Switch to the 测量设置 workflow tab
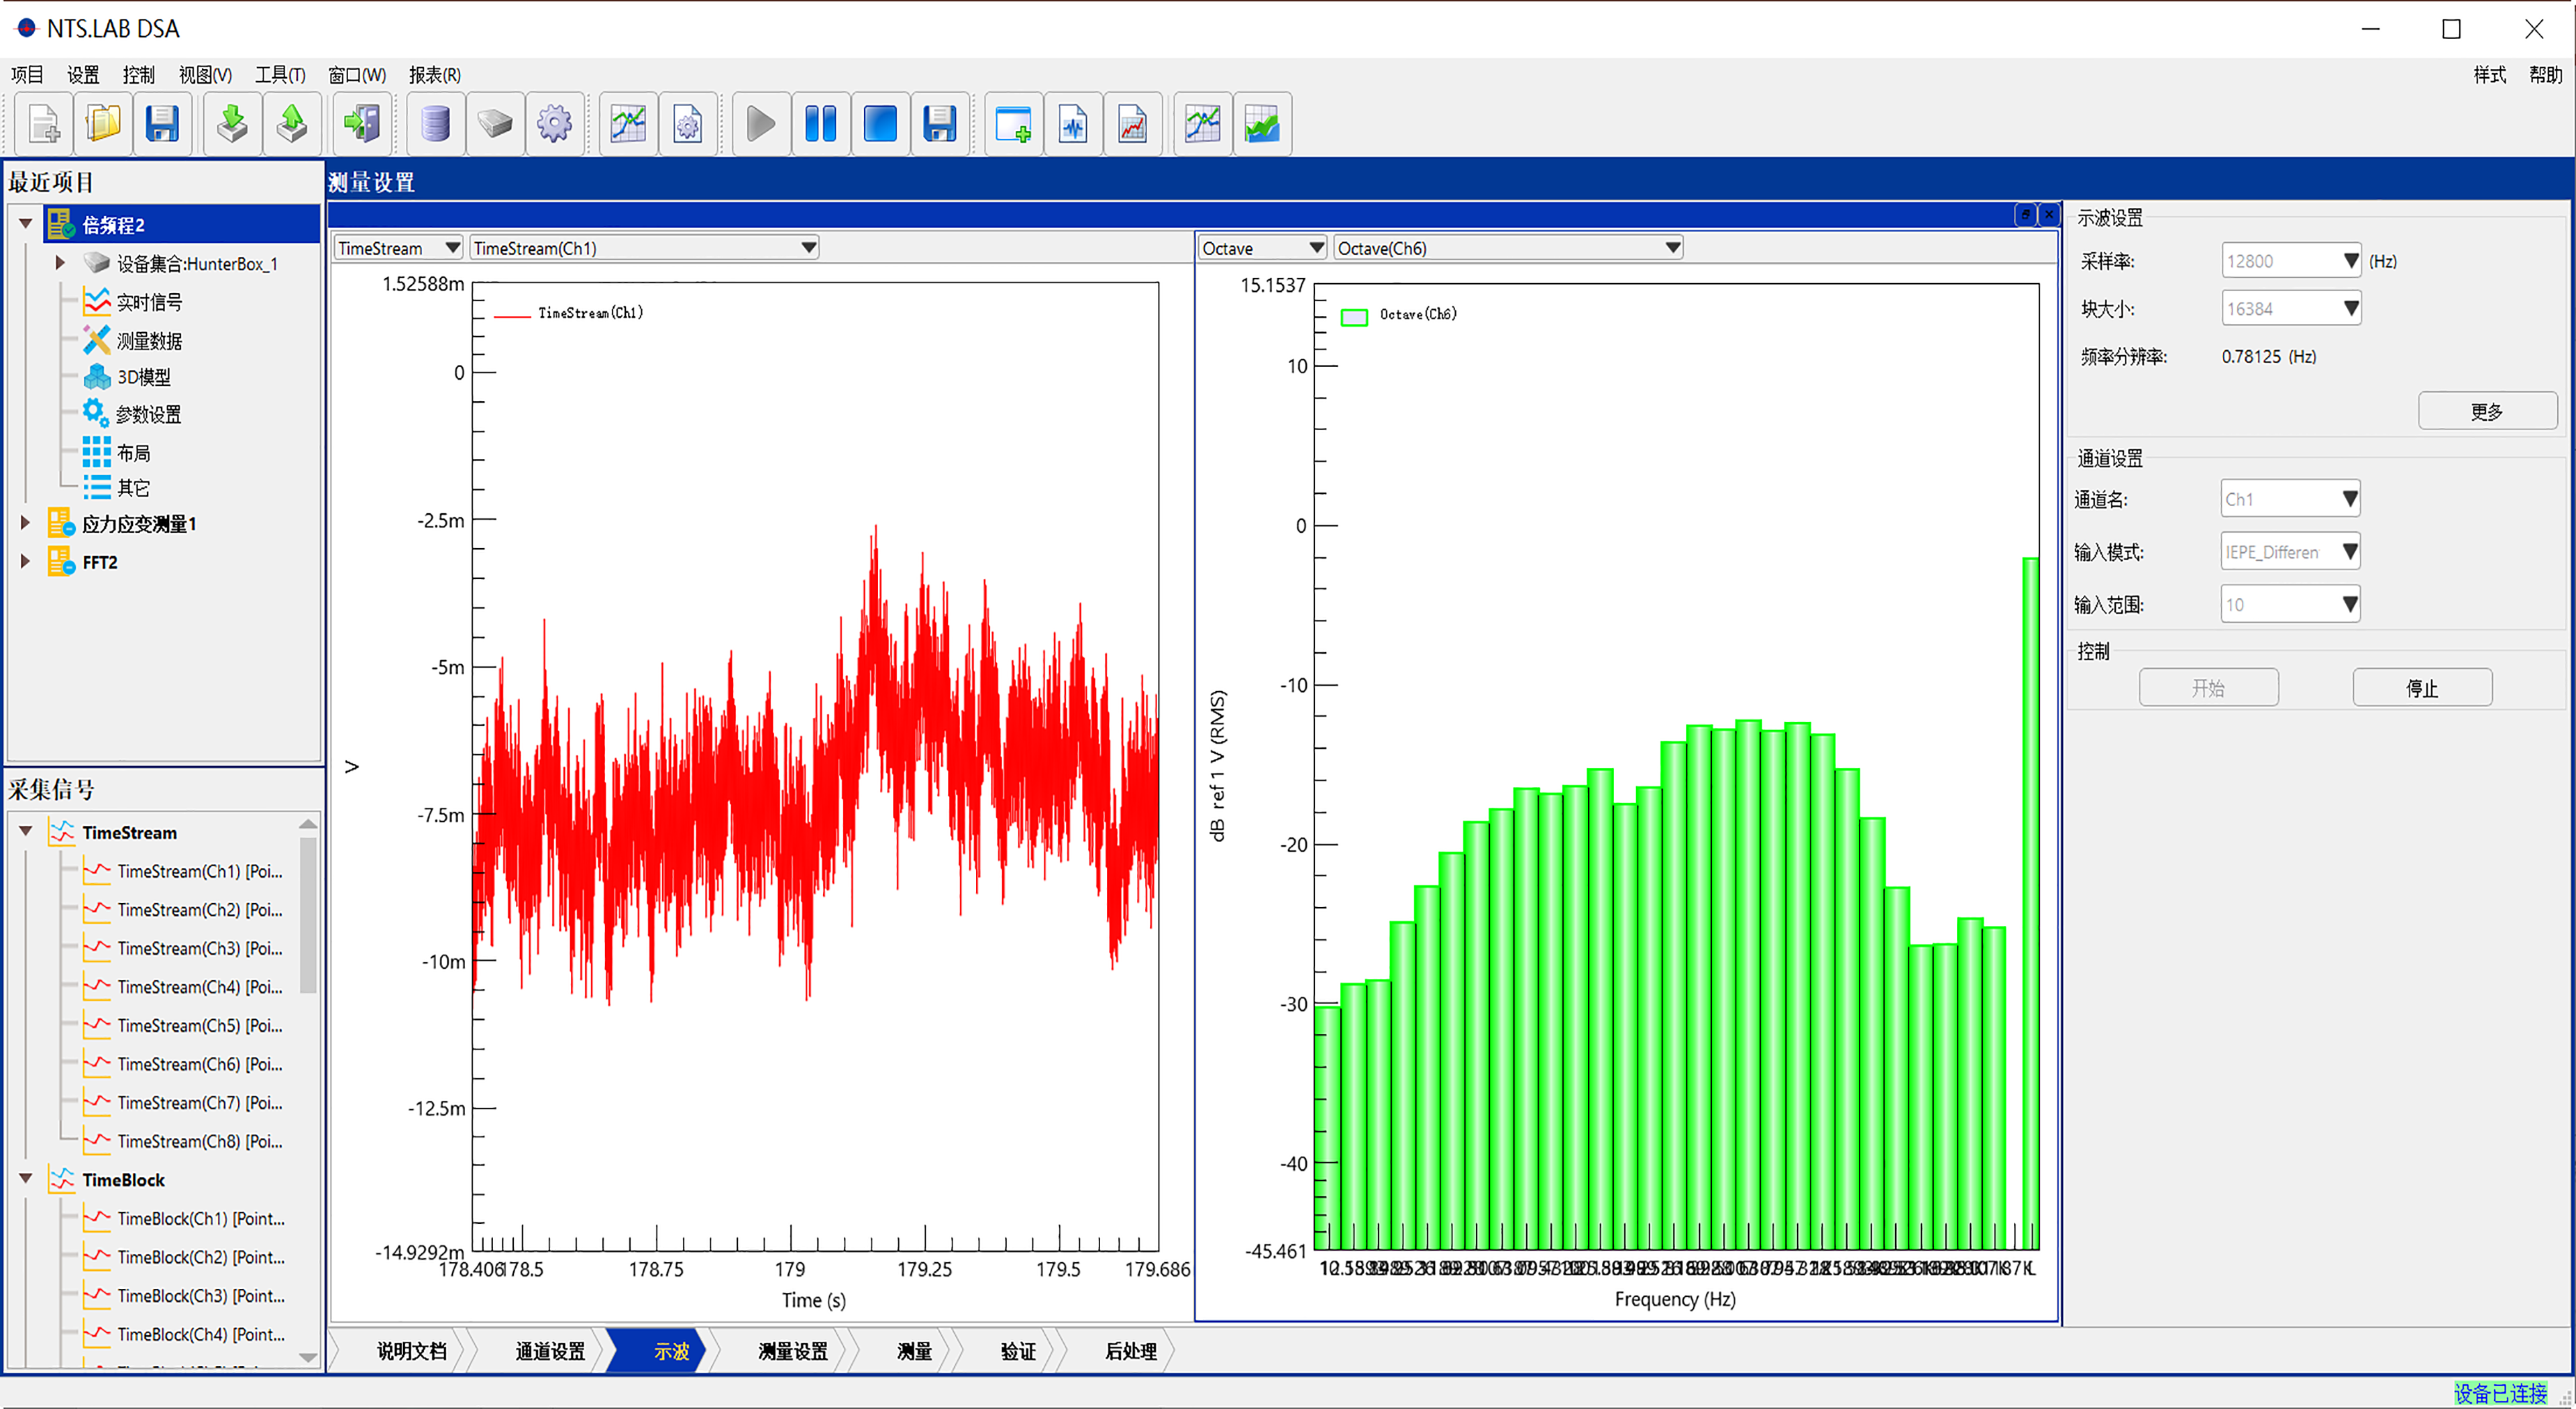This screenshot has height=1409, width=2576. pyautogui.click(x=792, y=1351)
